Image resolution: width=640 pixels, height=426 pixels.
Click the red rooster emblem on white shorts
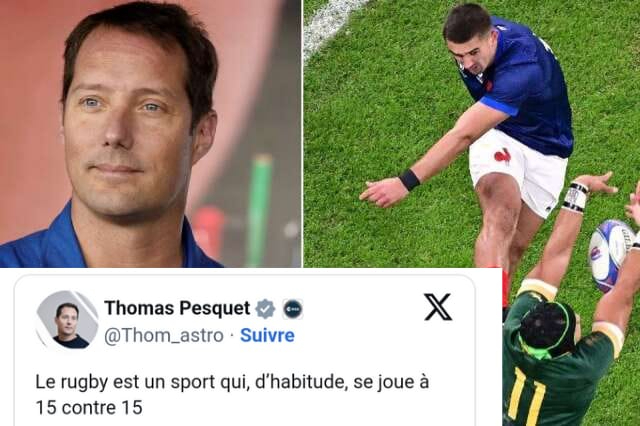point(502,155)
